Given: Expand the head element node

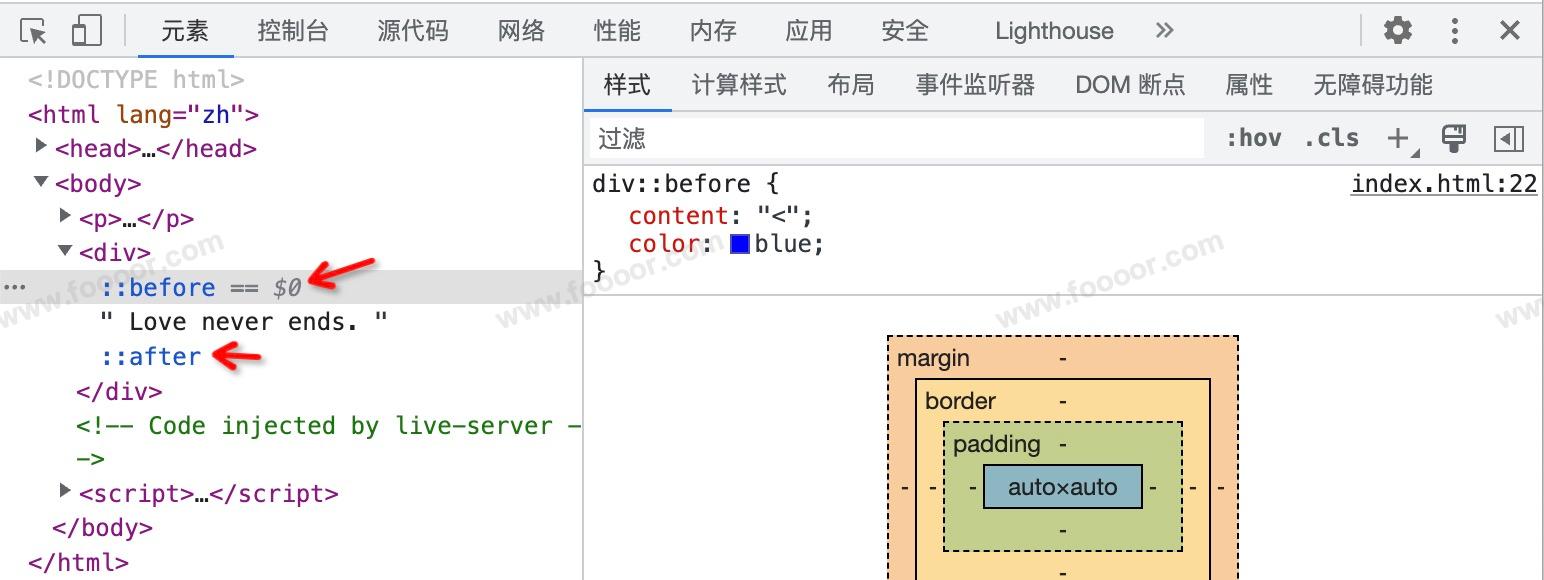Looking at the screenshot, I should 41,147.
